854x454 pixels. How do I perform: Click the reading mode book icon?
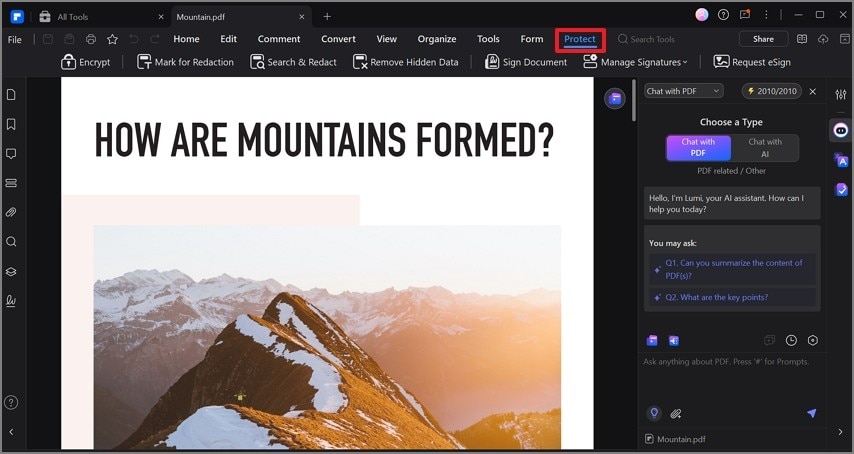[x=802, y=39]
